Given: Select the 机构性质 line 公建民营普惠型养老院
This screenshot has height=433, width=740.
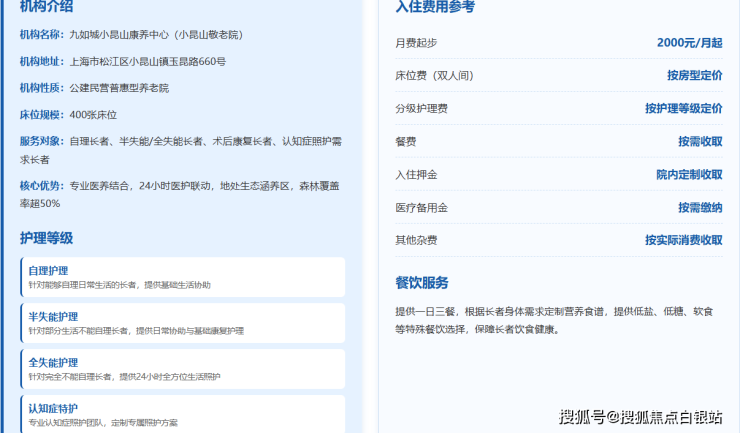Looking at the screenshot, I should 94,88.
